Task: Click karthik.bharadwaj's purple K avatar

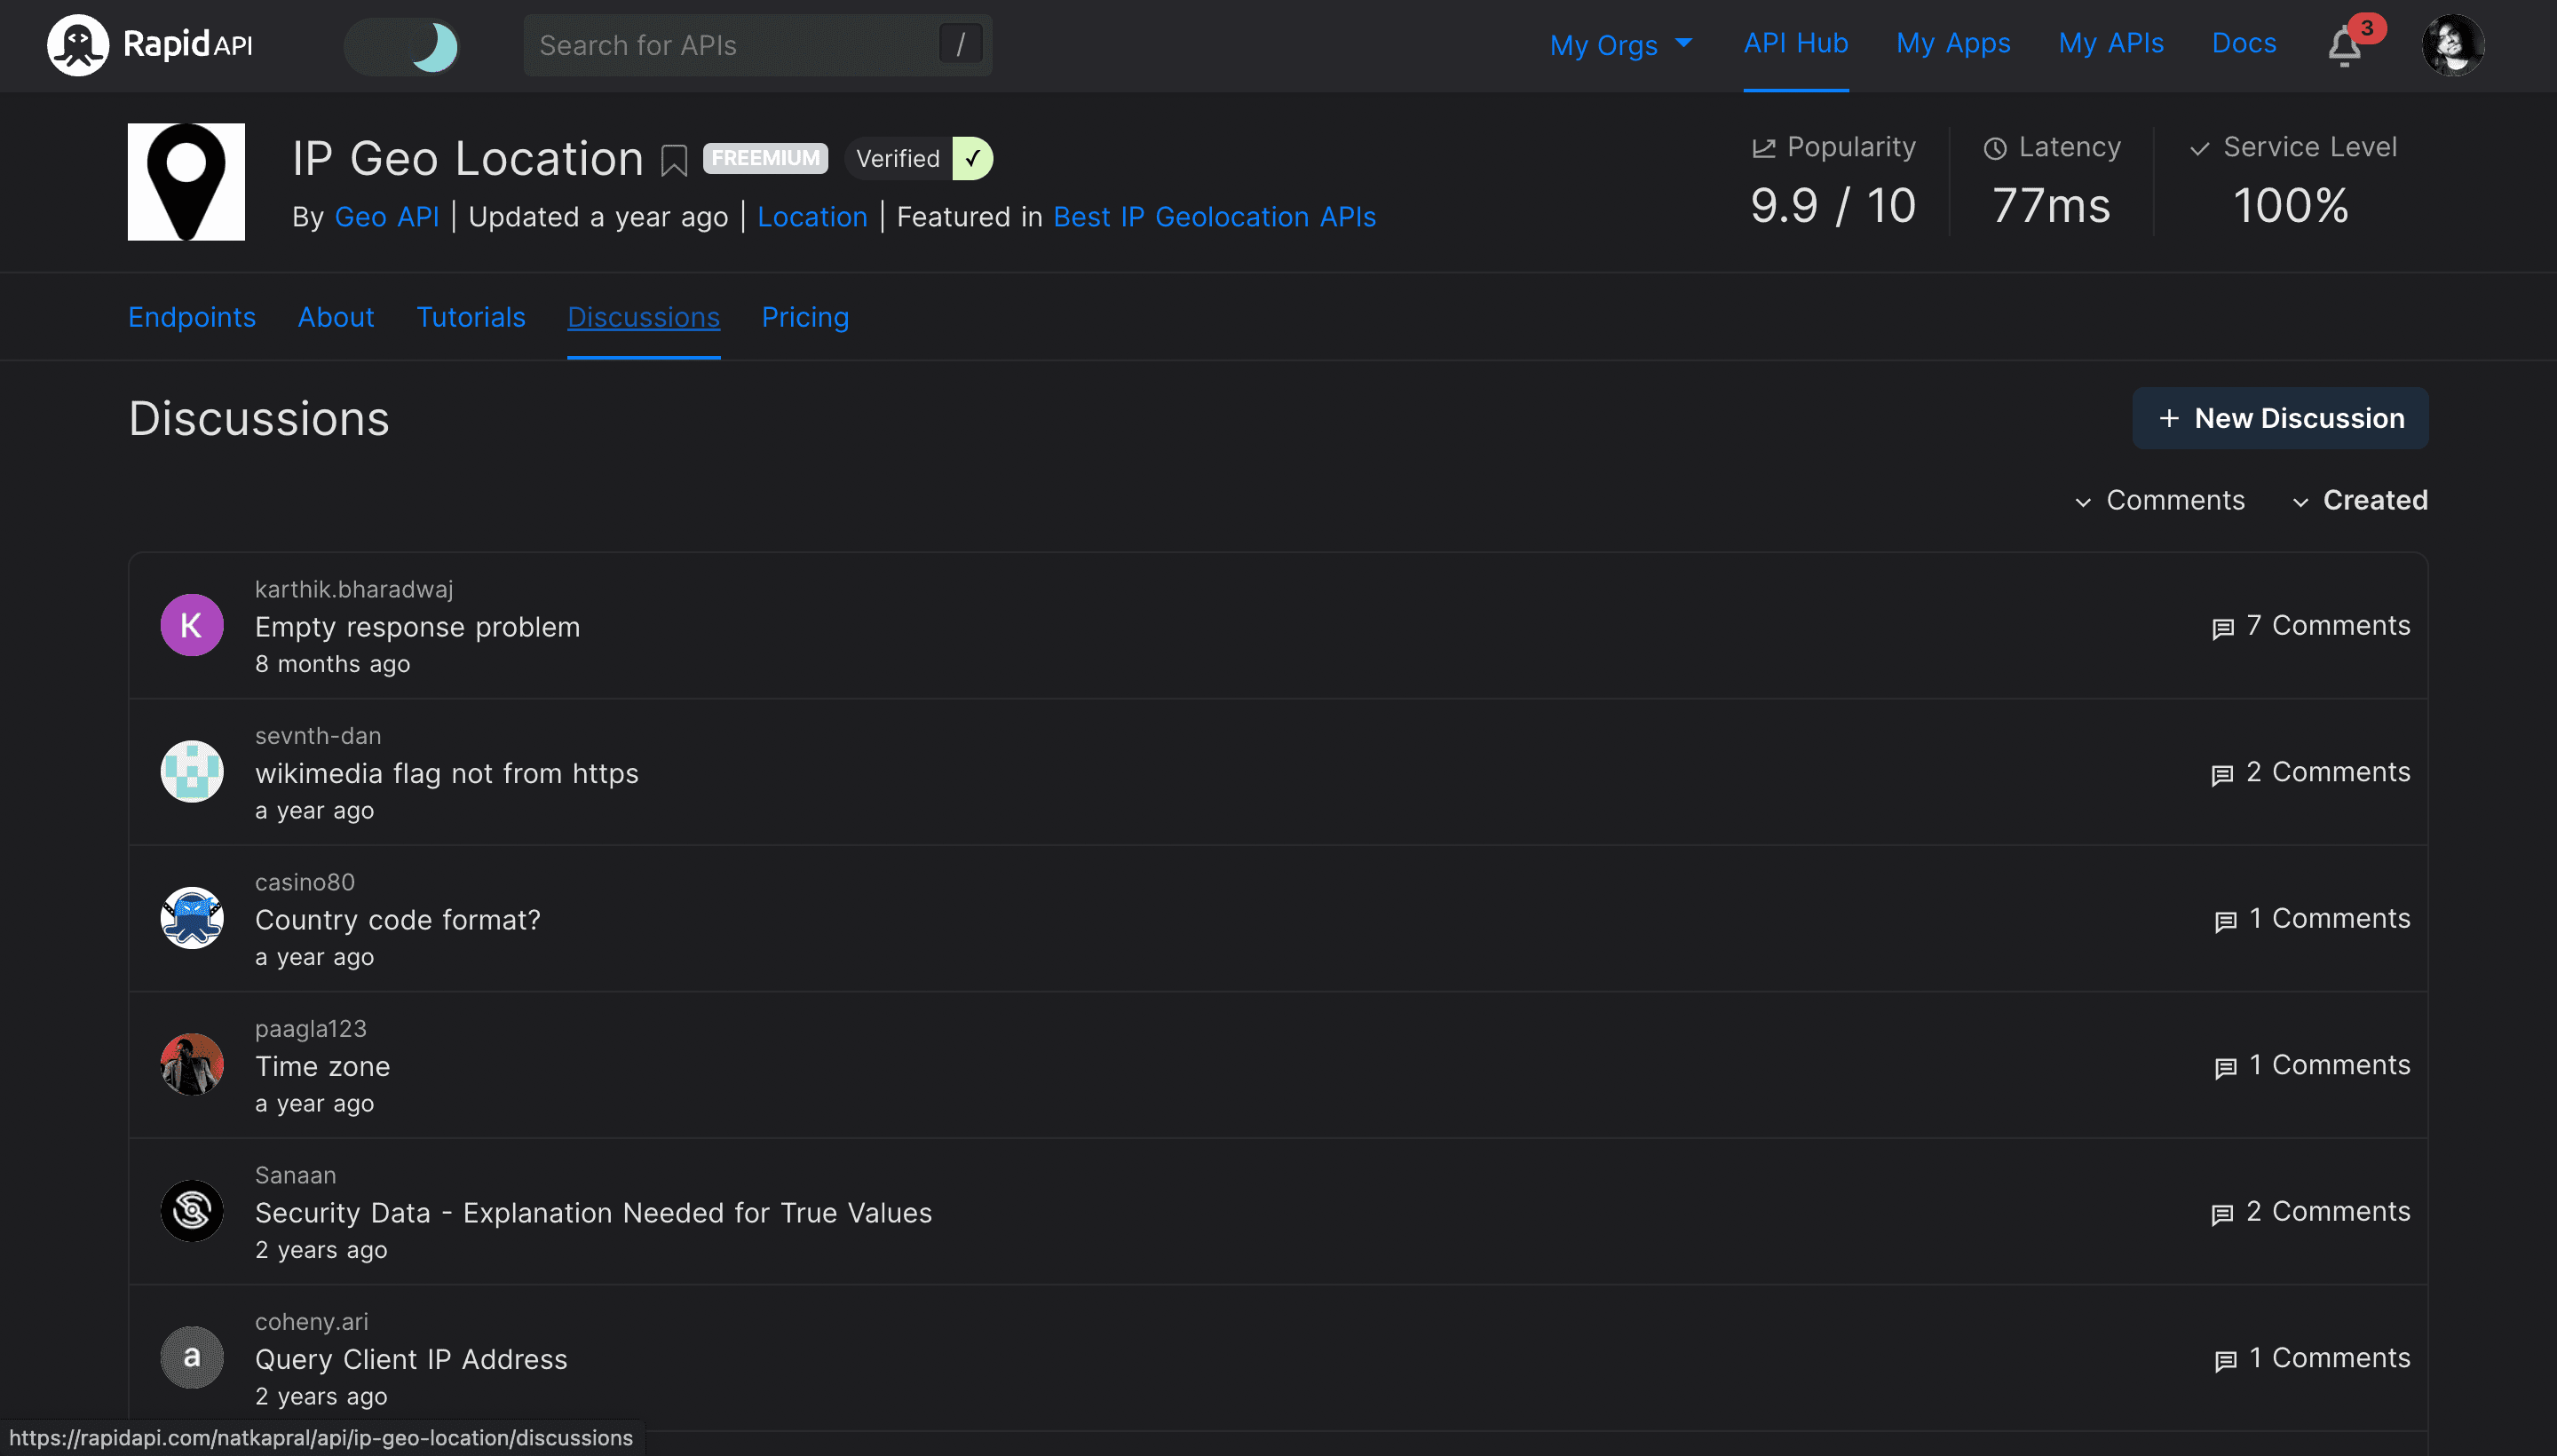Action: [192, 625]
